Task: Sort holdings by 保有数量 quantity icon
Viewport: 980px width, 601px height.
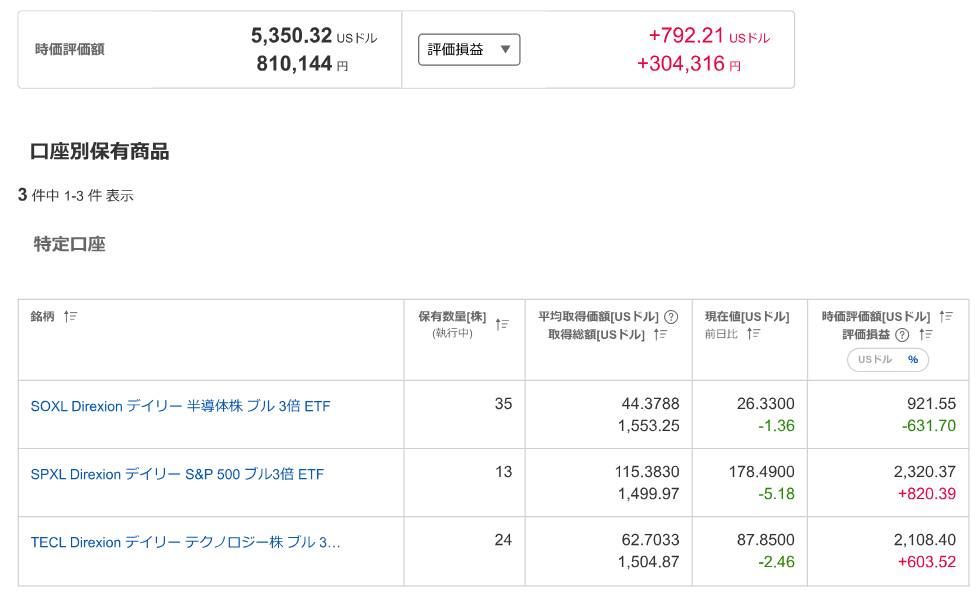Action: [x=502, y=324]
